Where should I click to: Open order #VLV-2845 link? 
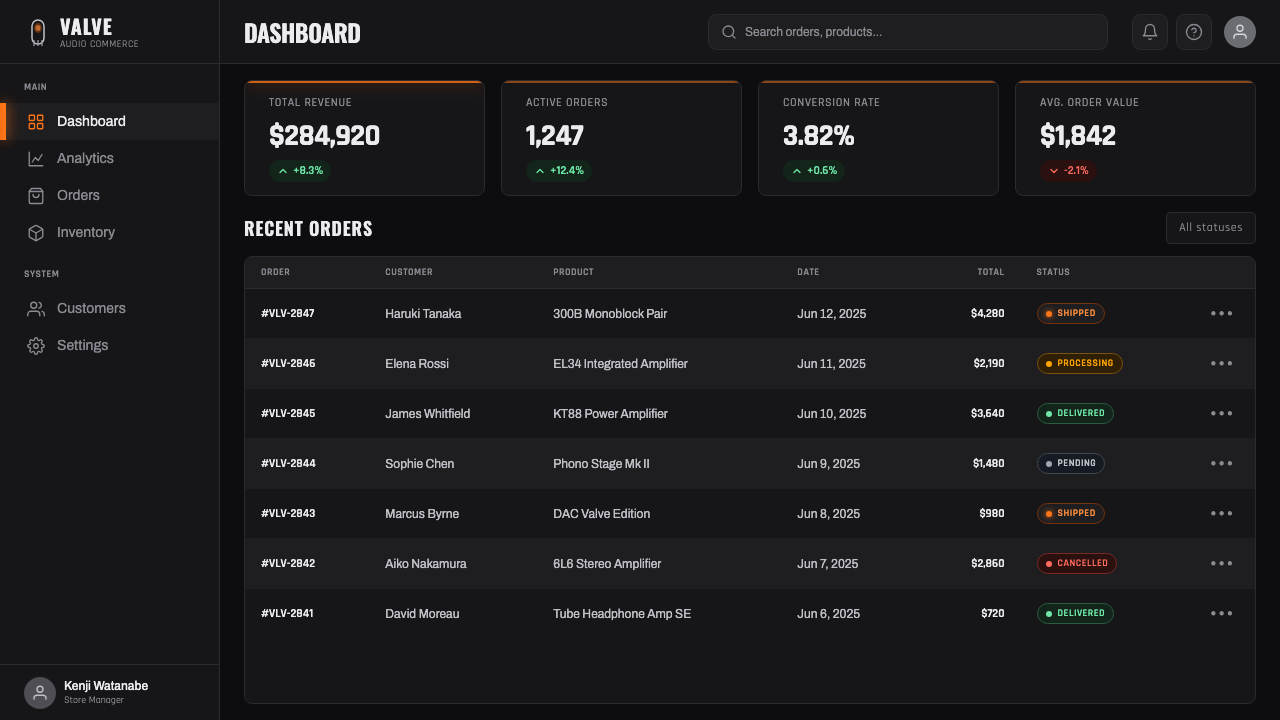288,413
